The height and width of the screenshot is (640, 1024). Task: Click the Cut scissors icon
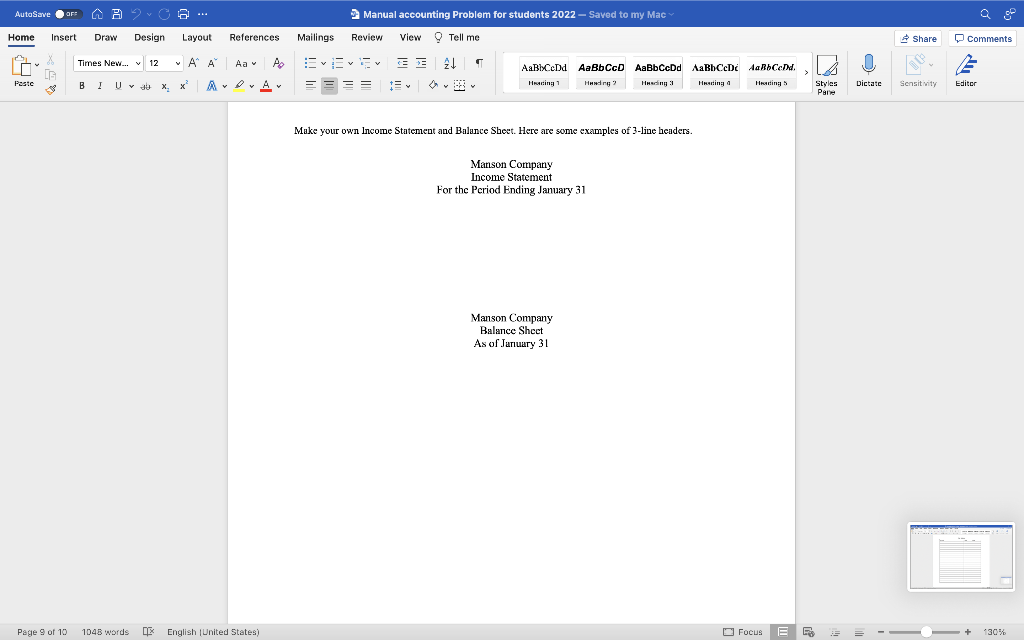click(x=50, y=60)
